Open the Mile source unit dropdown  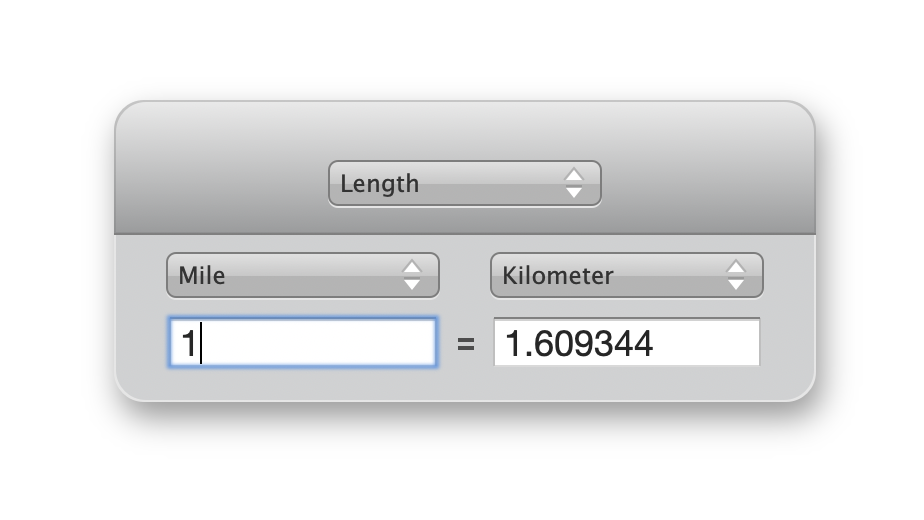[x=302, y=275]
